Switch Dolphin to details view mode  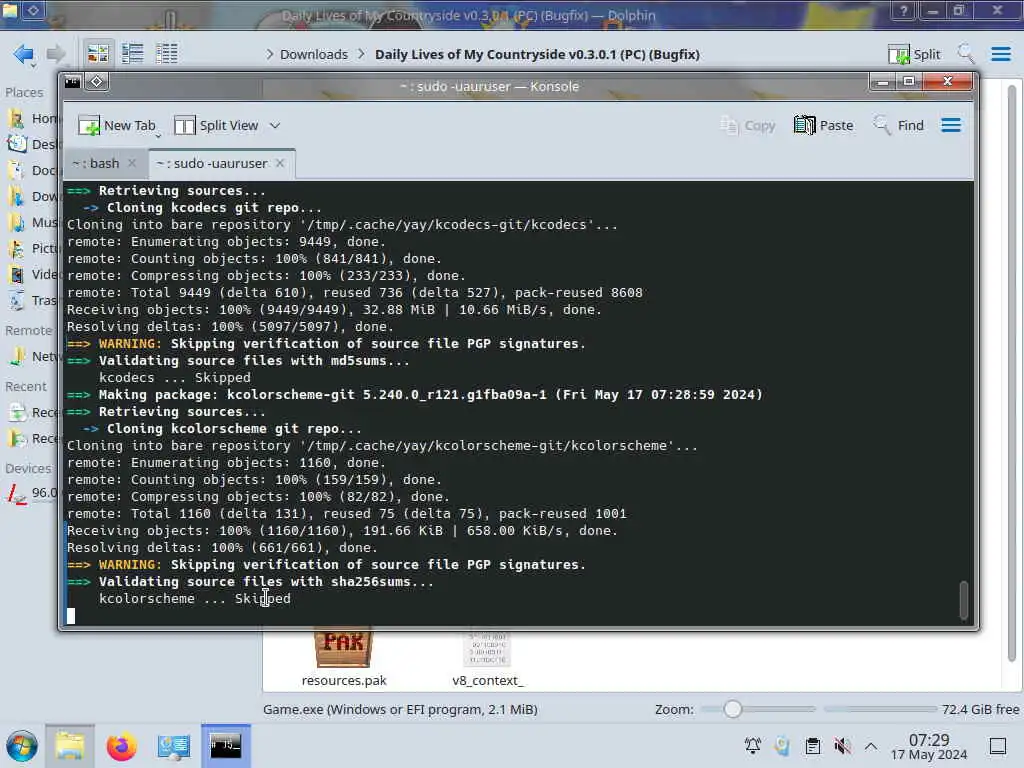pos(167,54)
